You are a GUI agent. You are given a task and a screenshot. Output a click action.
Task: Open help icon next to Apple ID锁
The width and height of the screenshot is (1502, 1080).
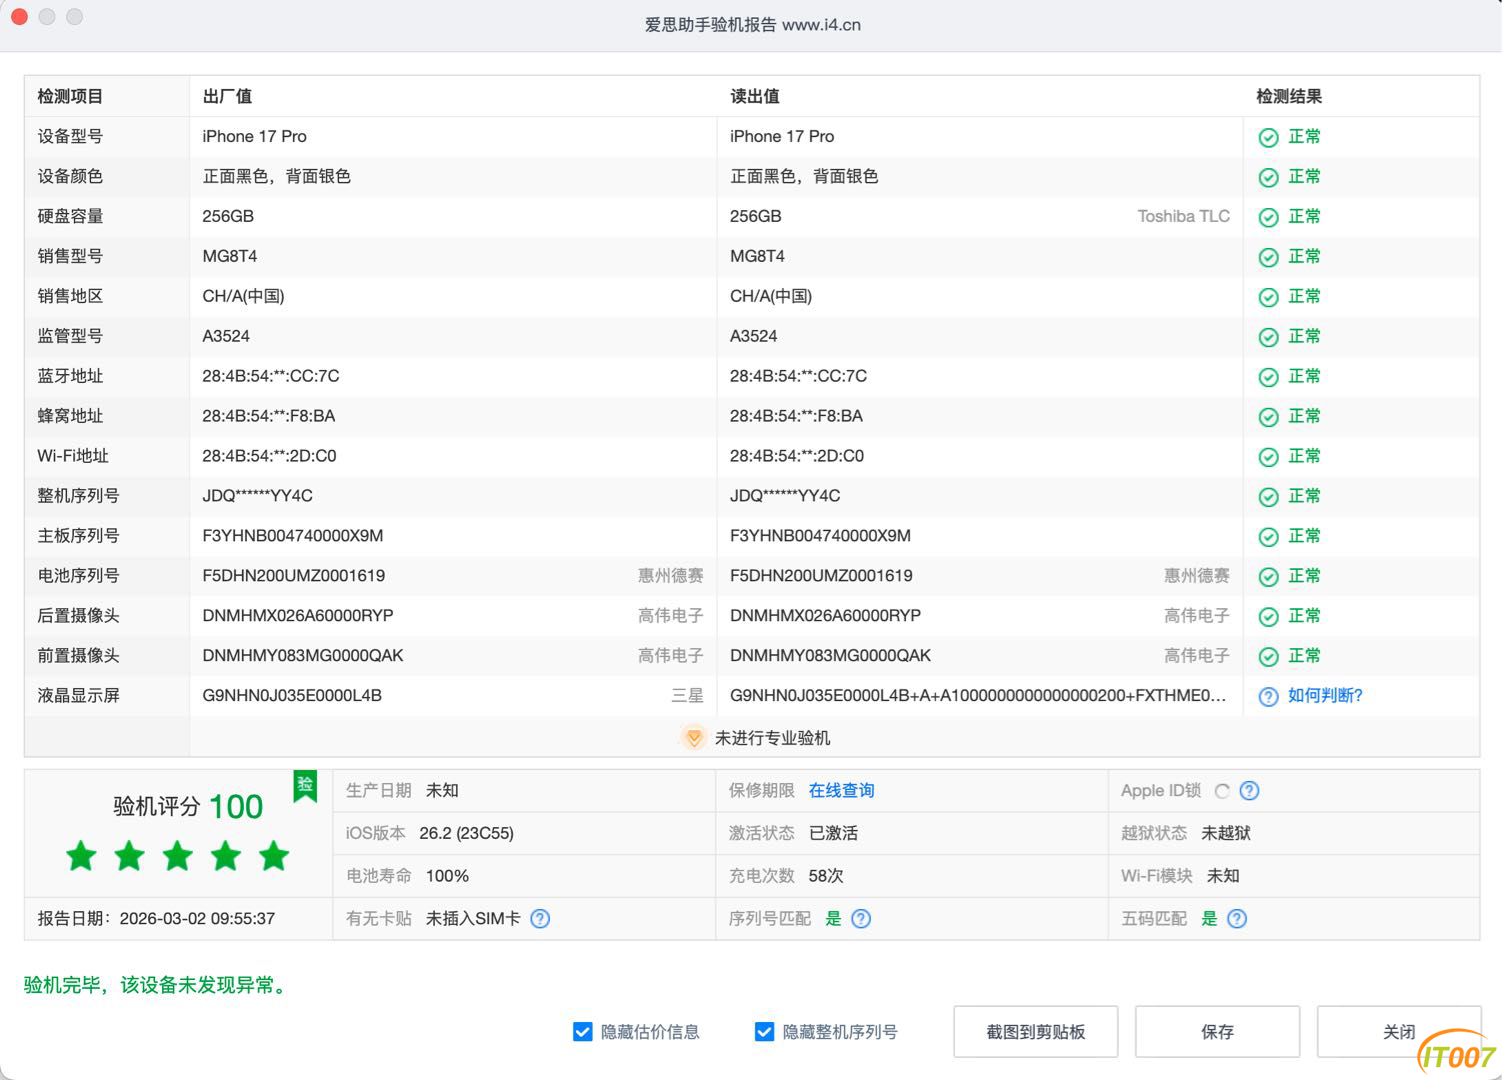click(x=1248, y=790)
